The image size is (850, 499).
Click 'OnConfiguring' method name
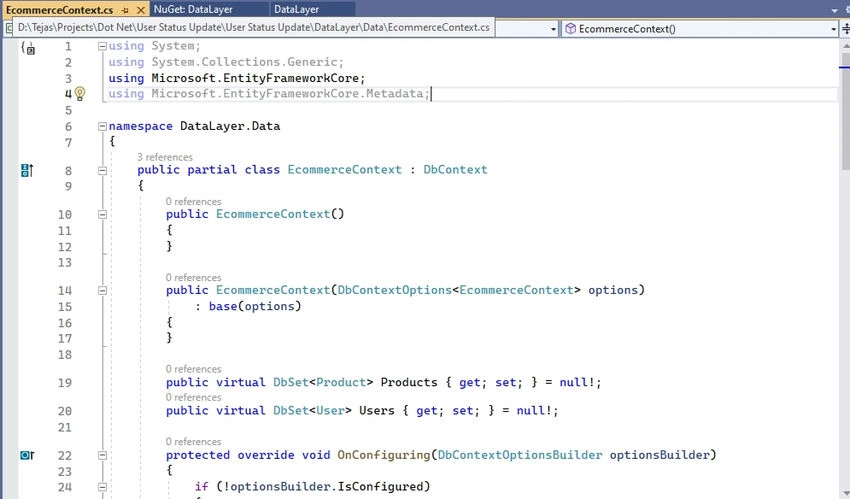384,455
